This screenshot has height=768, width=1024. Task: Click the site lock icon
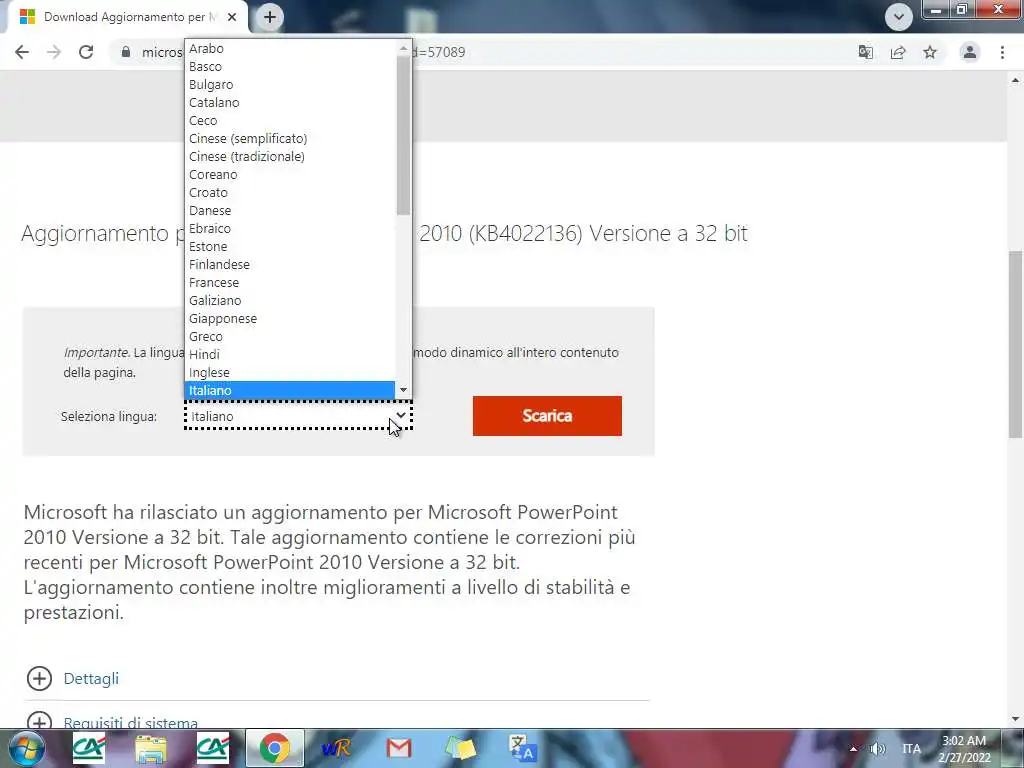click(x=126, y=52)
